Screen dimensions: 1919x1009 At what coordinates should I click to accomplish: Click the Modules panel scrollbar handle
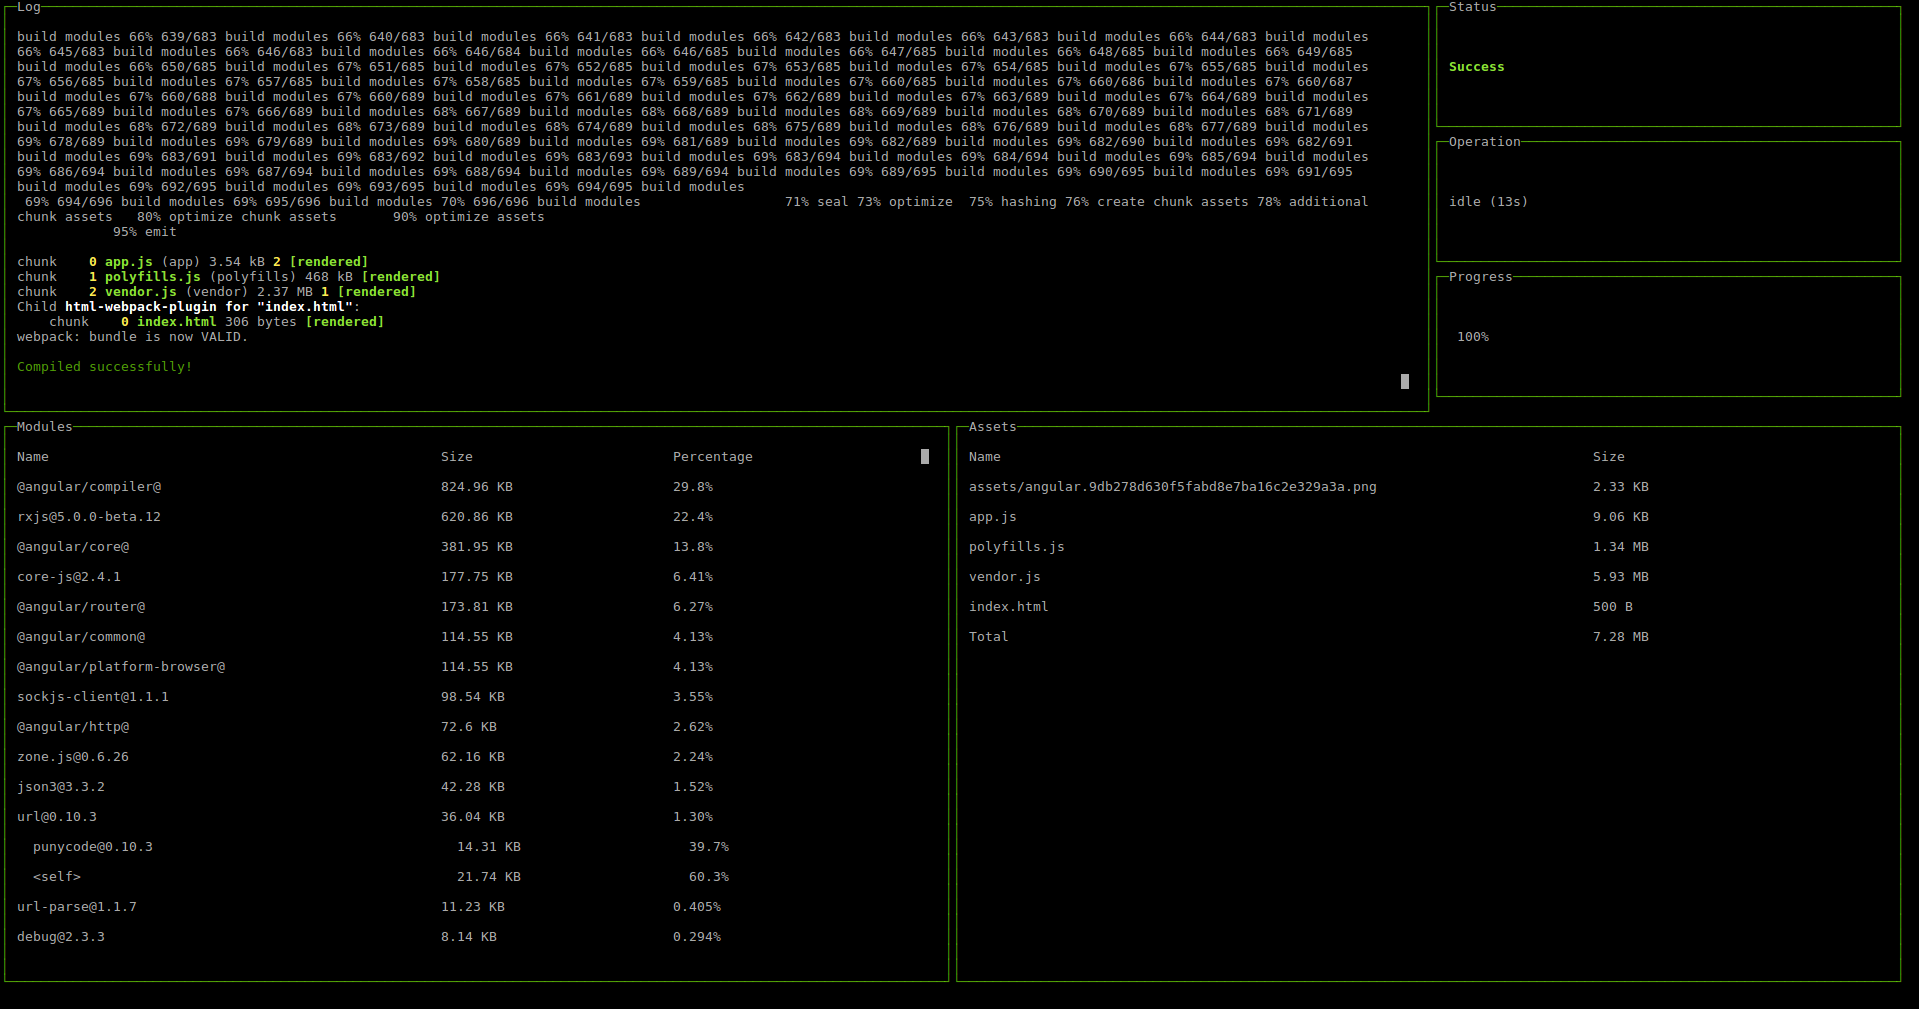coord(925,456)
